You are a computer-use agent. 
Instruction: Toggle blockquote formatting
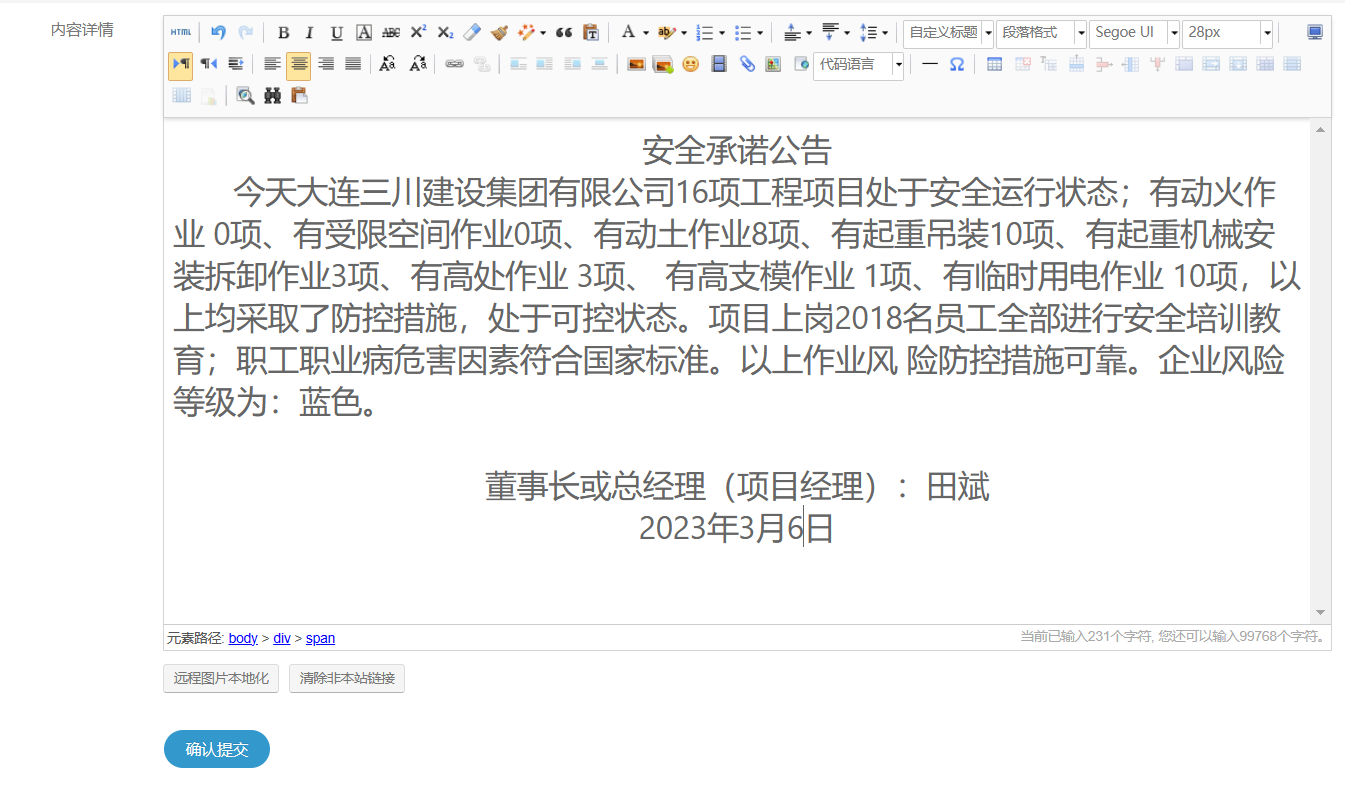[x=564, y=33]
